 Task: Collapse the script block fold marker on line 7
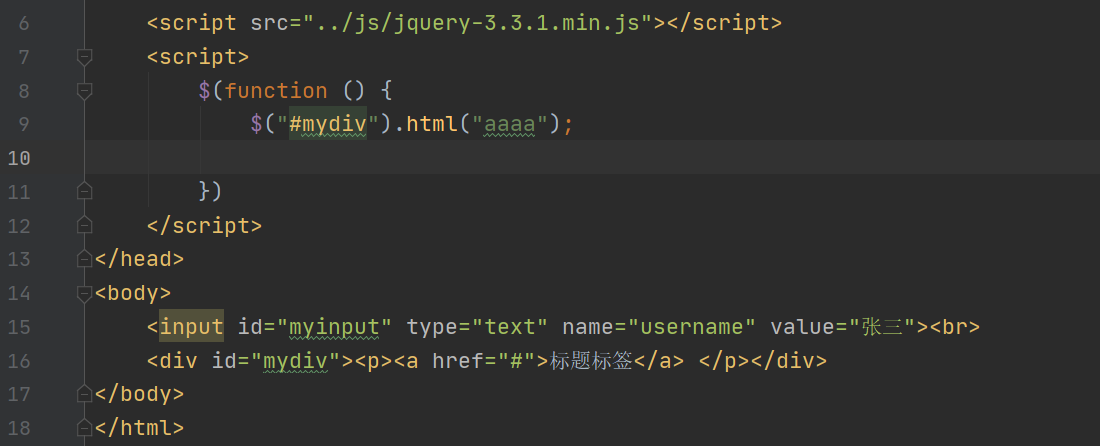[84, 57]
